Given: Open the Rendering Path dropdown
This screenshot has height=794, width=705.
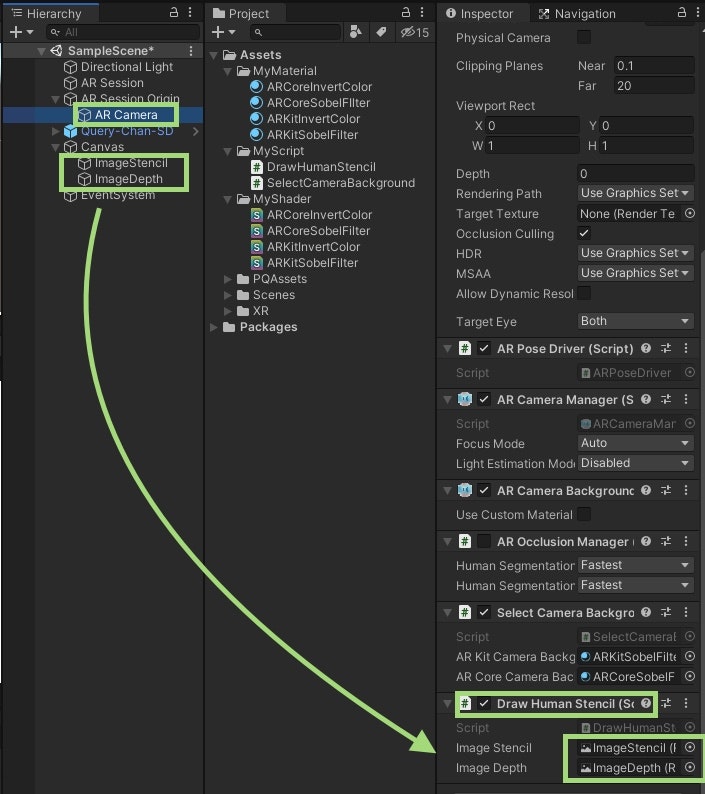Looking at the screenshot, I should (x=635, y=193).
